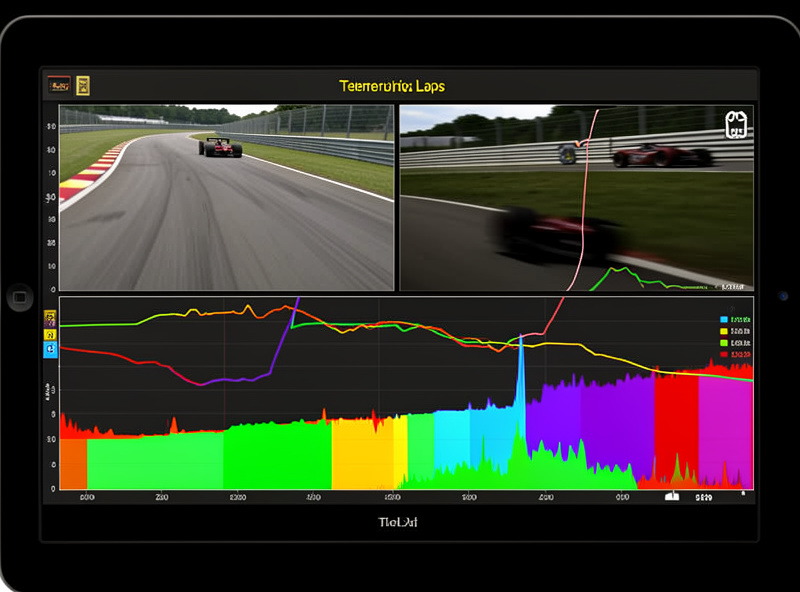The image size is (800, 592).
Task: Tap the white outline icon on right video
Action: 736,124
